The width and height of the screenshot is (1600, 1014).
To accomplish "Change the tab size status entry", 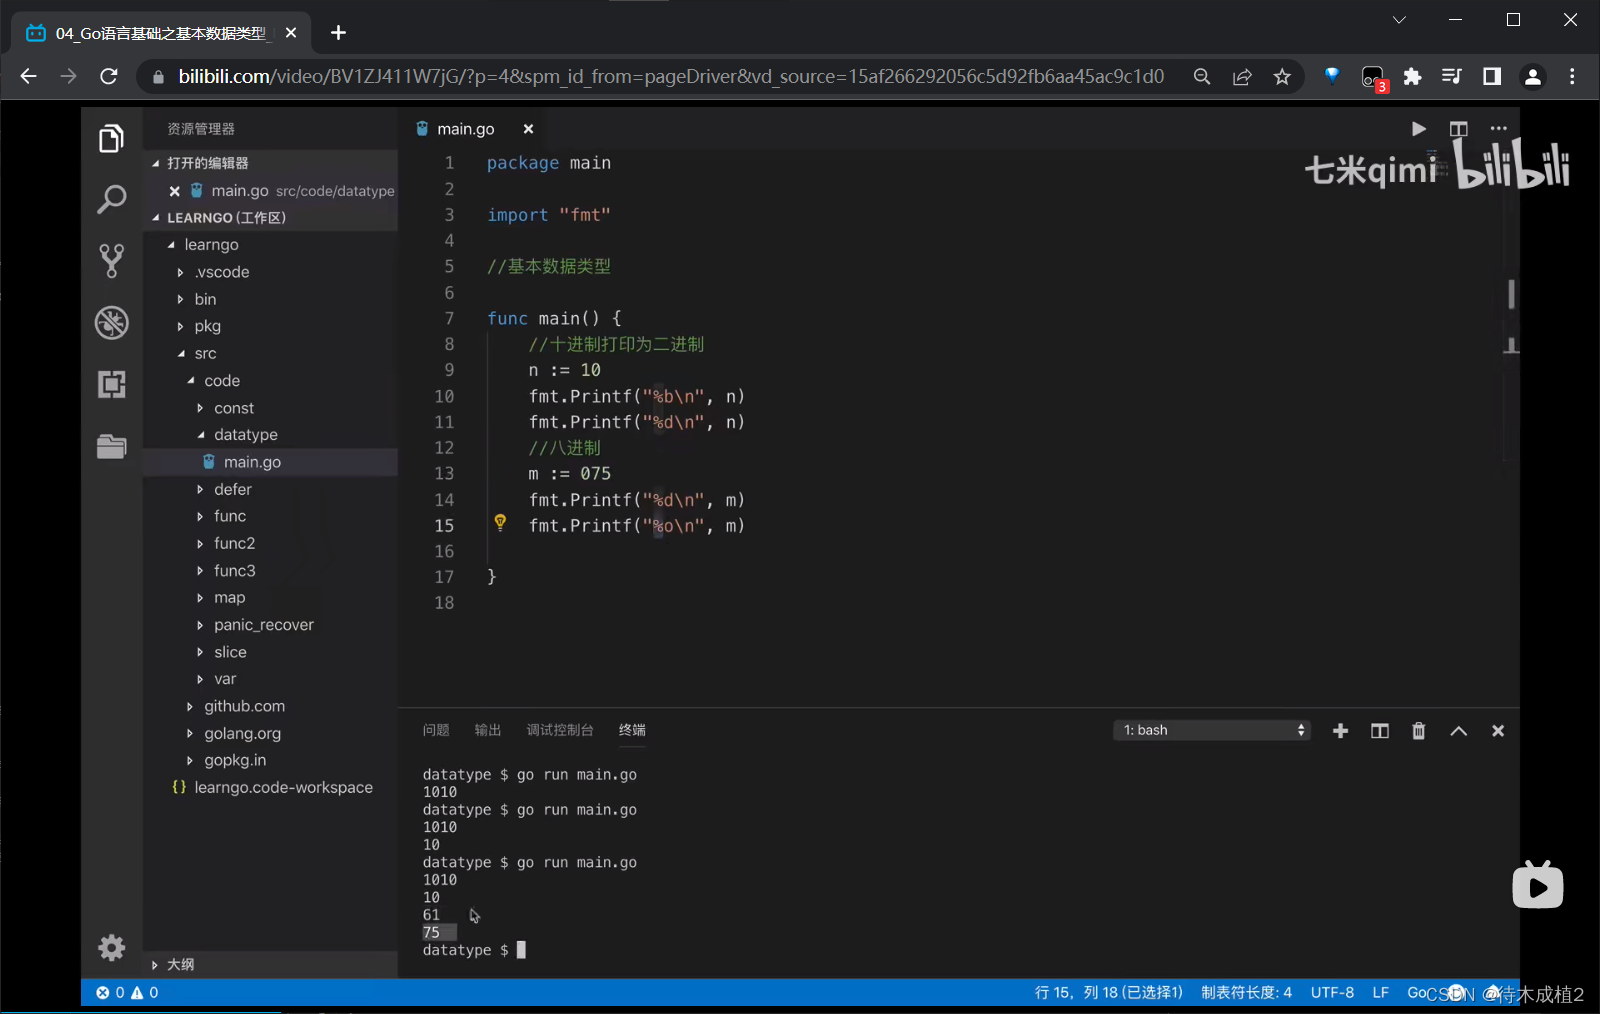I will [1246, 992].
